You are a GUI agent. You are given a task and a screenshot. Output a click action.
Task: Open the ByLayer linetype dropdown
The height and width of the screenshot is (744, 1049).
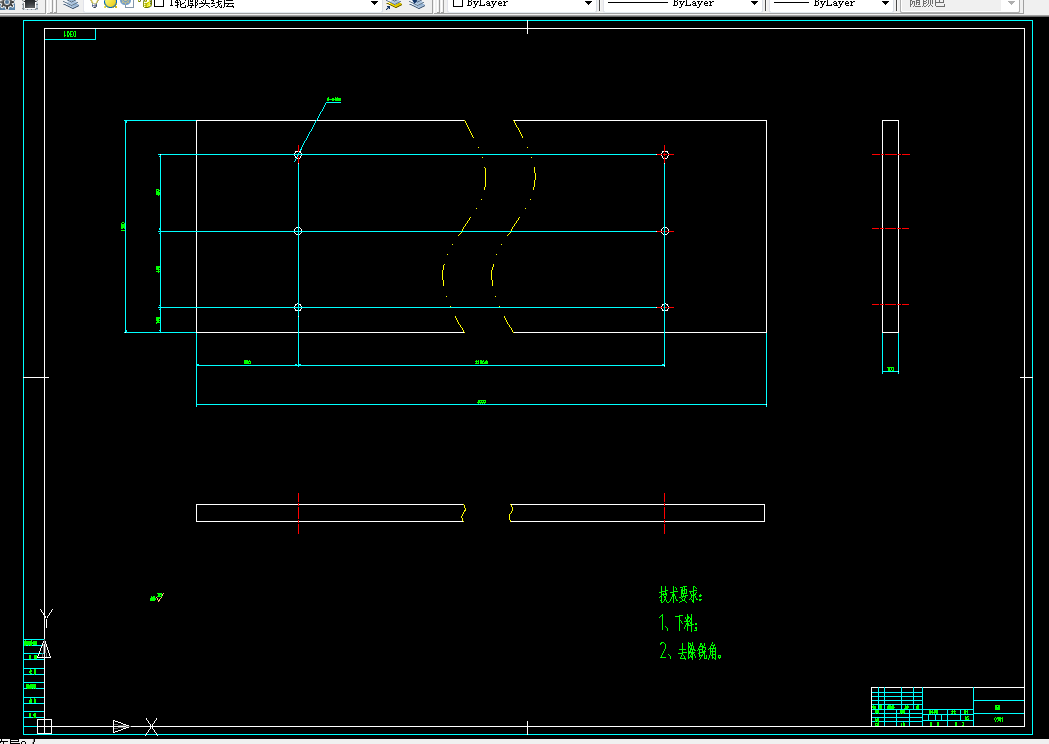pos(754,3)
